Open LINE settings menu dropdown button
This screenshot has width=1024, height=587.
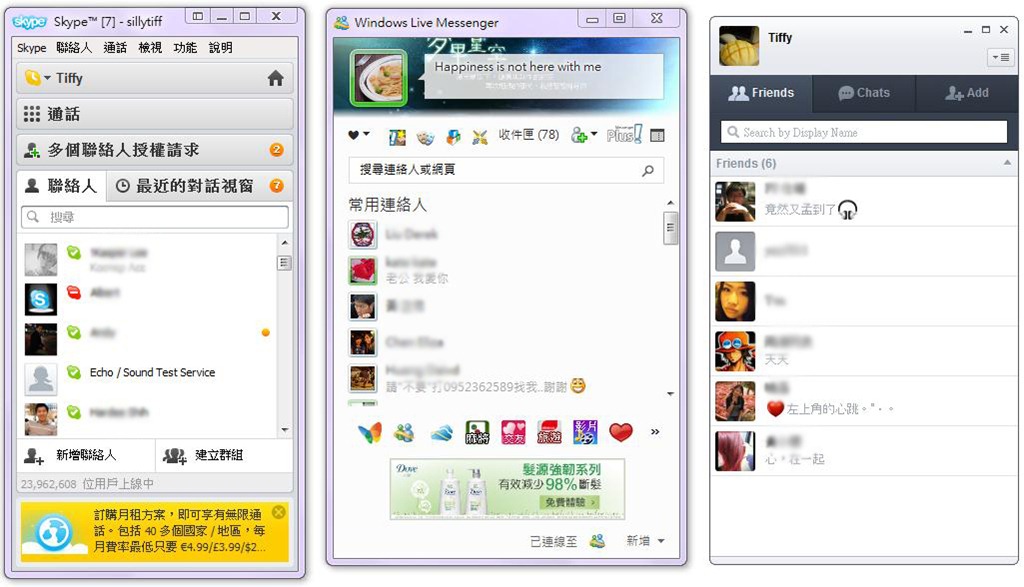click(x=1000, y=57)
